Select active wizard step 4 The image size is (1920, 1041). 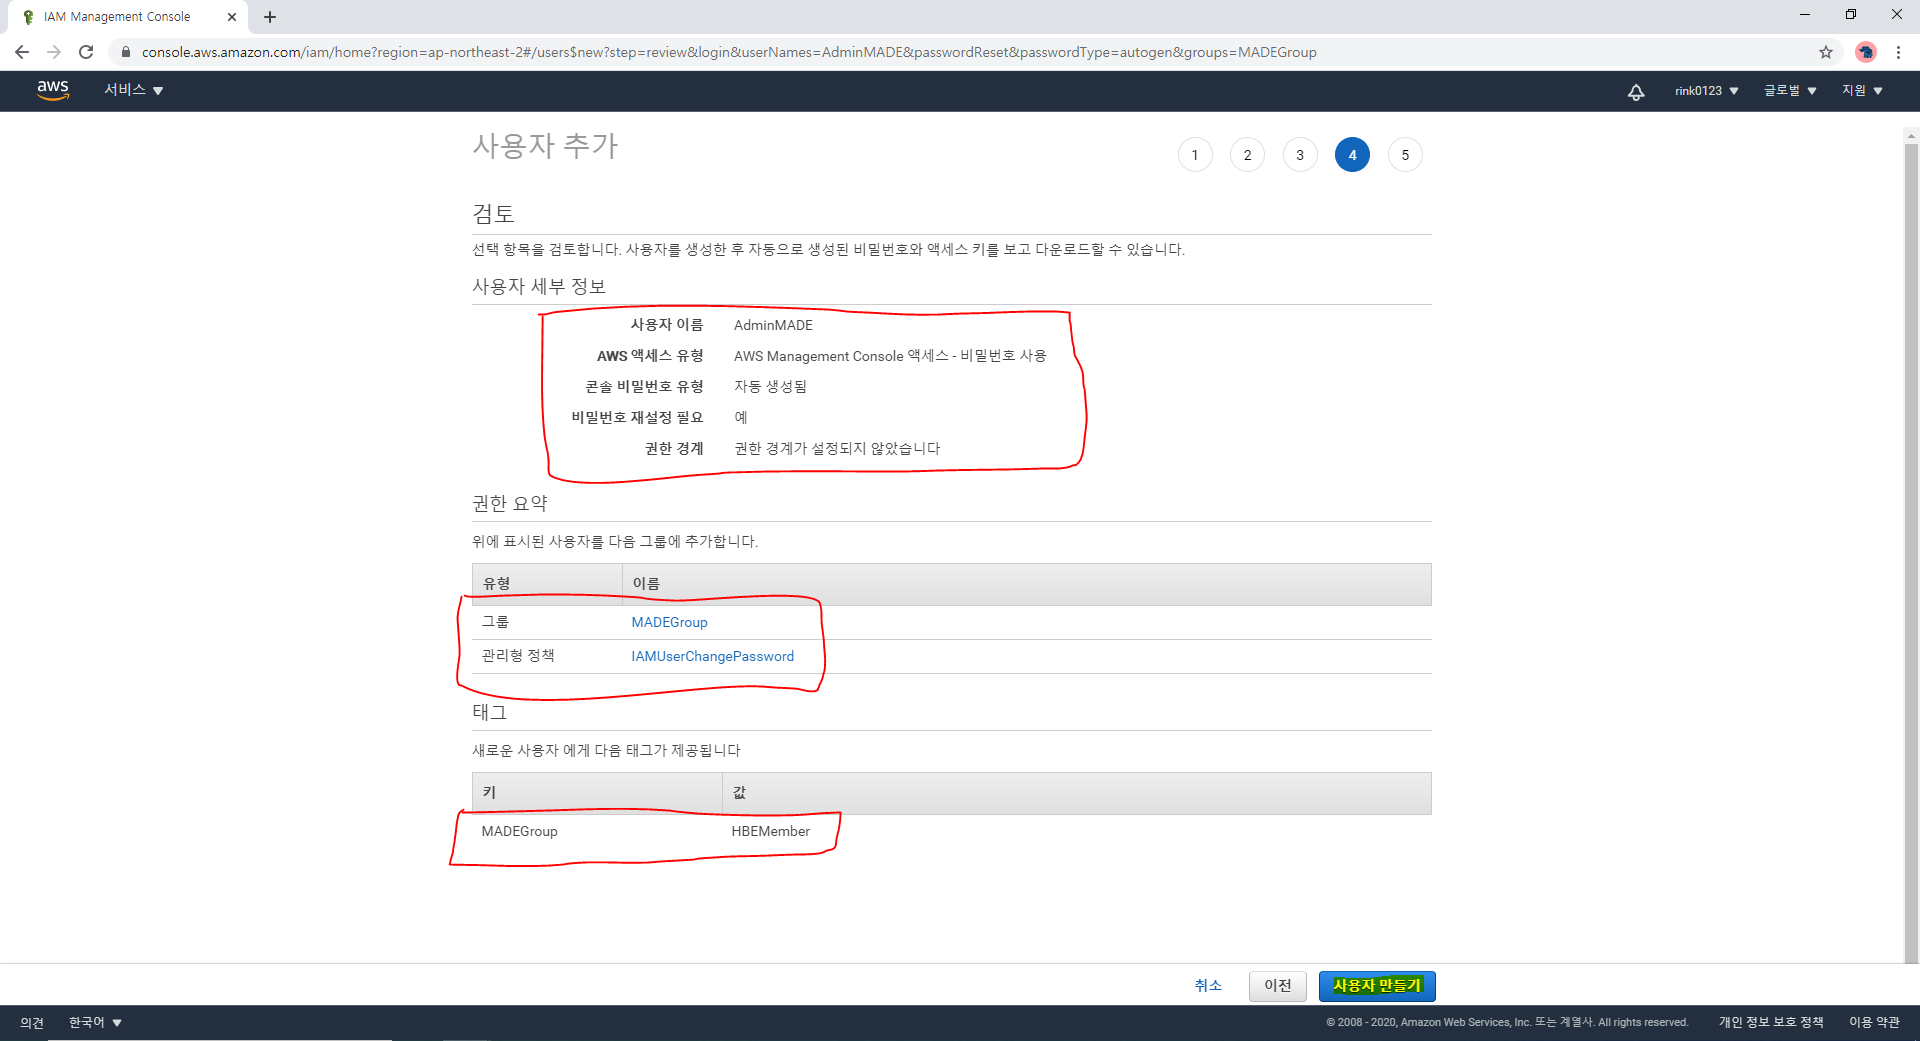pos(1352,155)
